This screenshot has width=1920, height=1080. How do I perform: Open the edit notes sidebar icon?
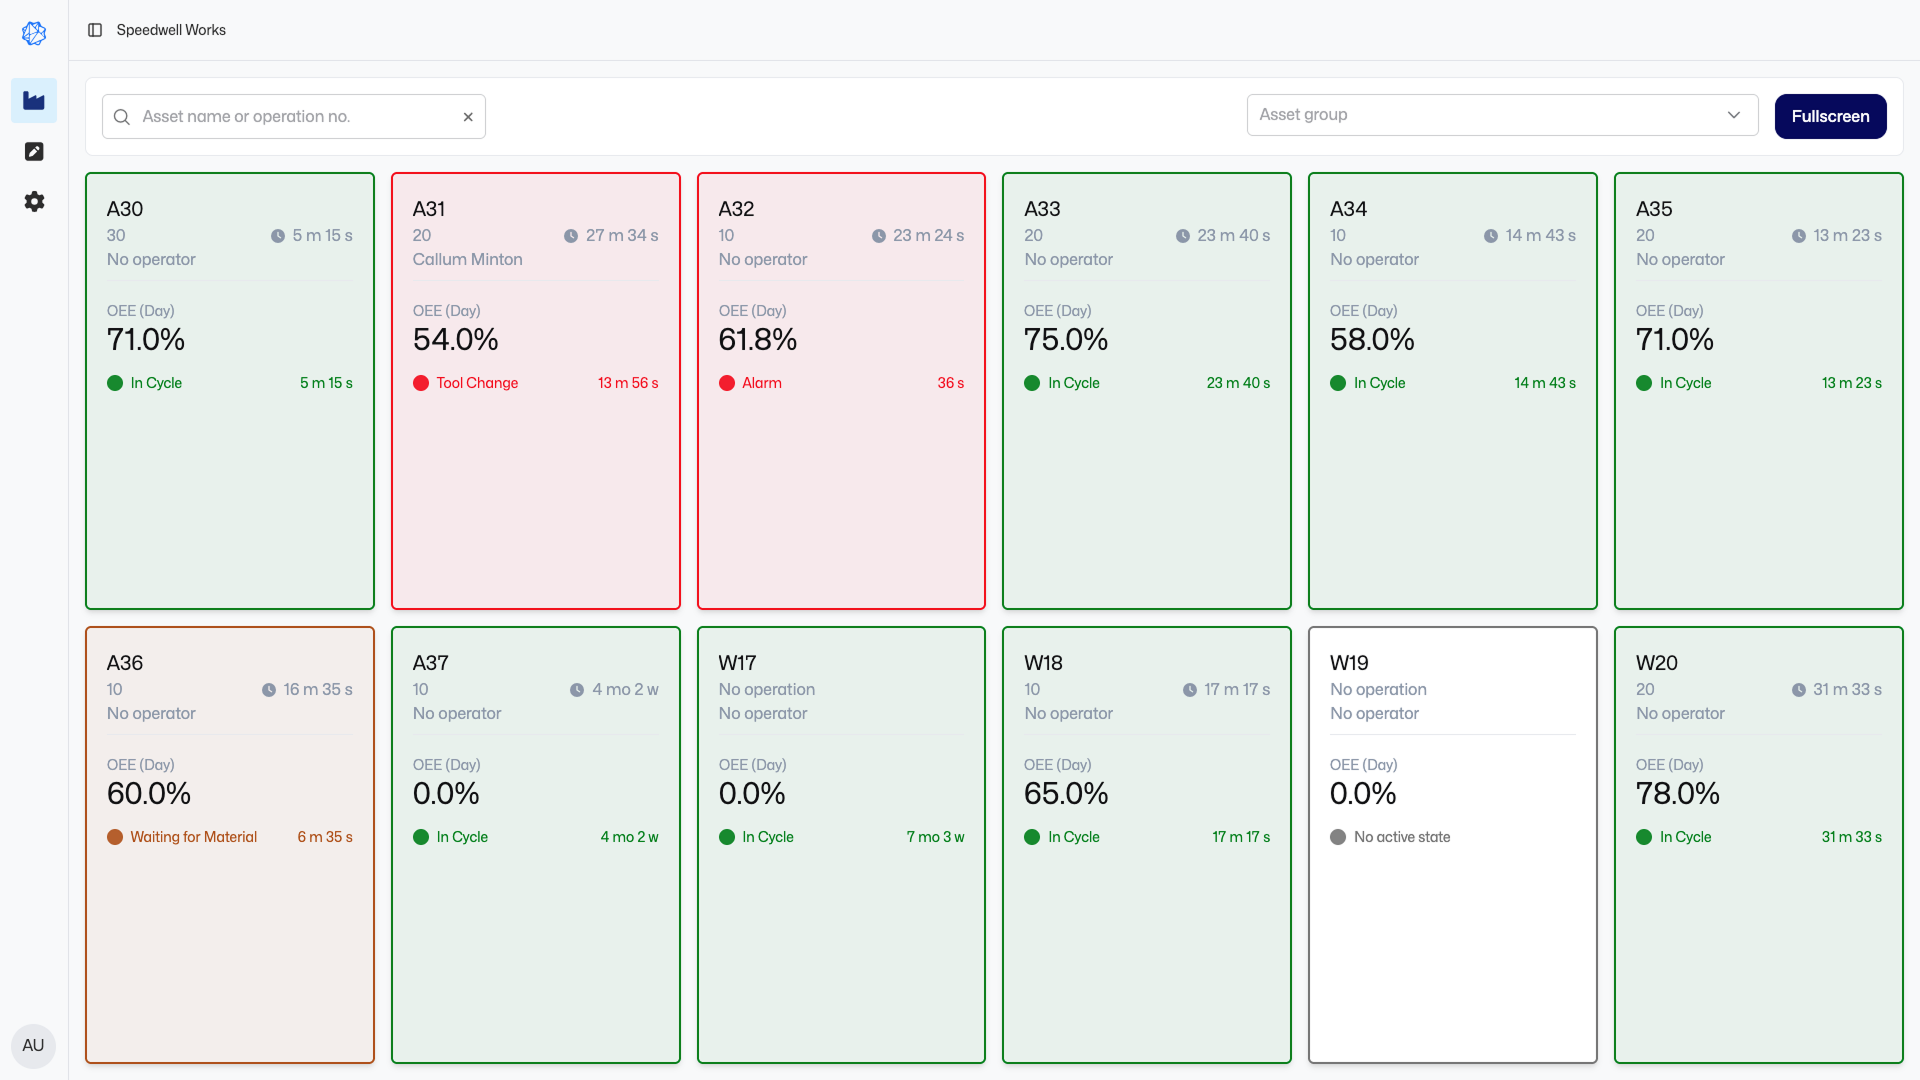point(34,151)
